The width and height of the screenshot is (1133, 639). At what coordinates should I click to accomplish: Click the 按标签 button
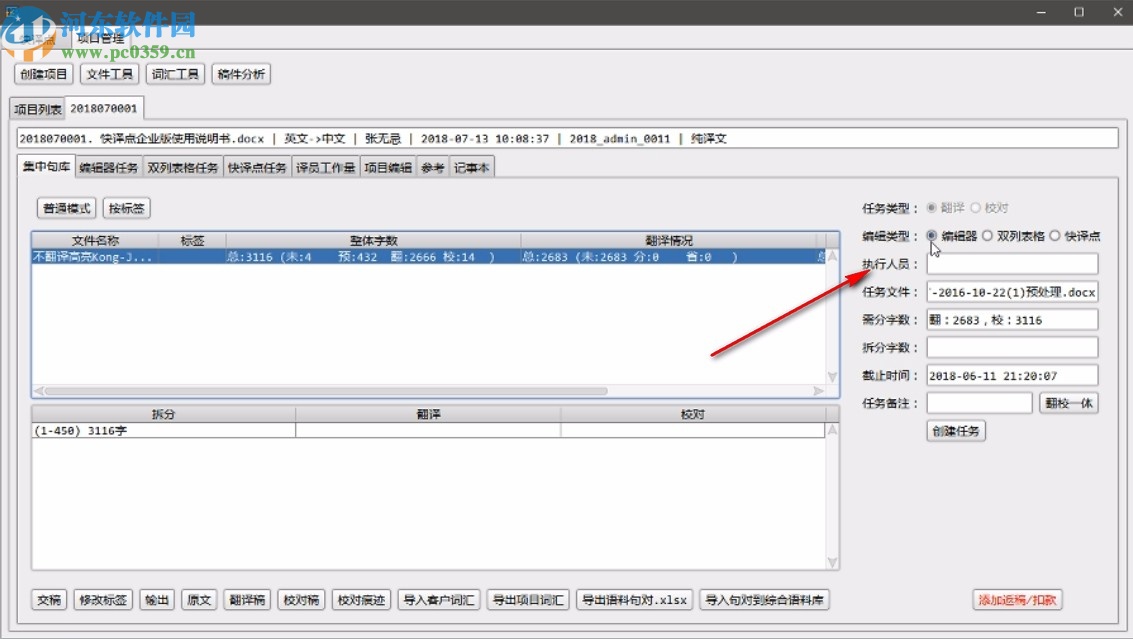point(126,208)
